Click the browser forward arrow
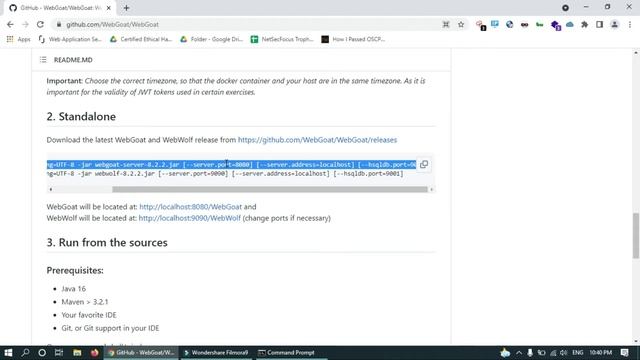The width and height of the screenshot is (640, 360). 25,24
